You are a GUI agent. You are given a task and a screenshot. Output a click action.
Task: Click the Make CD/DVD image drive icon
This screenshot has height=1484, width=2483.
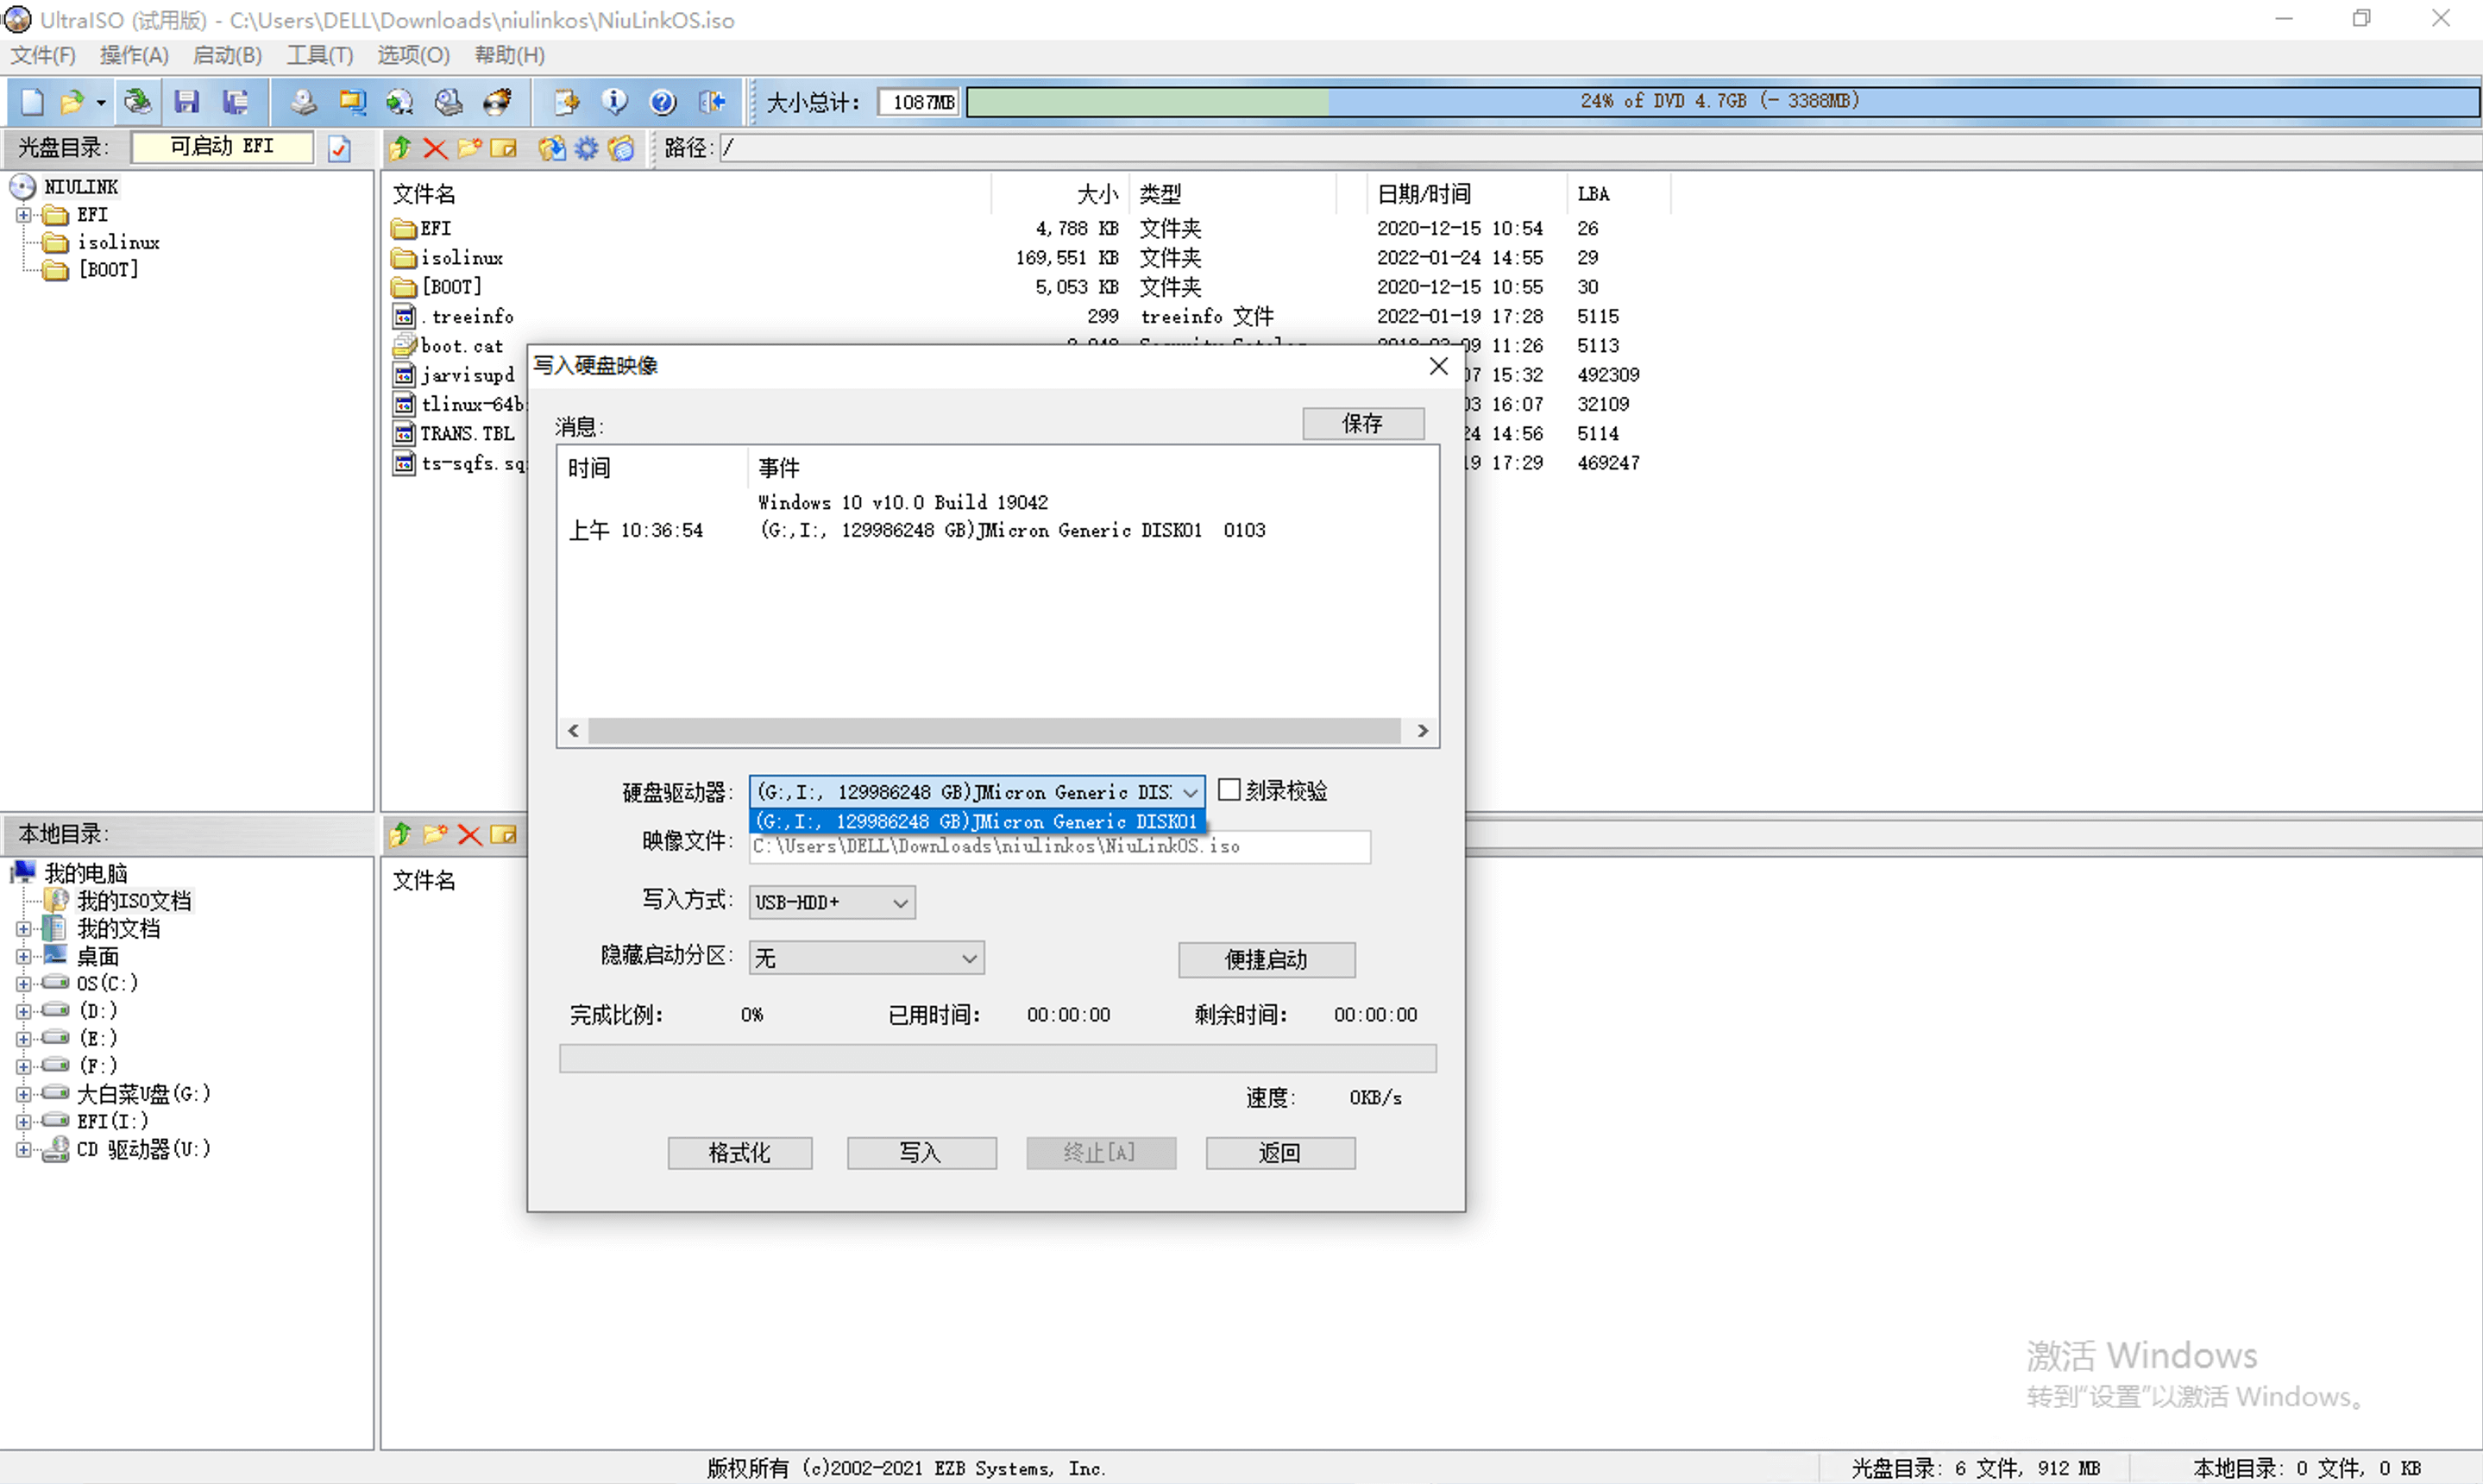pyautogui.click(x=303, y=101)
